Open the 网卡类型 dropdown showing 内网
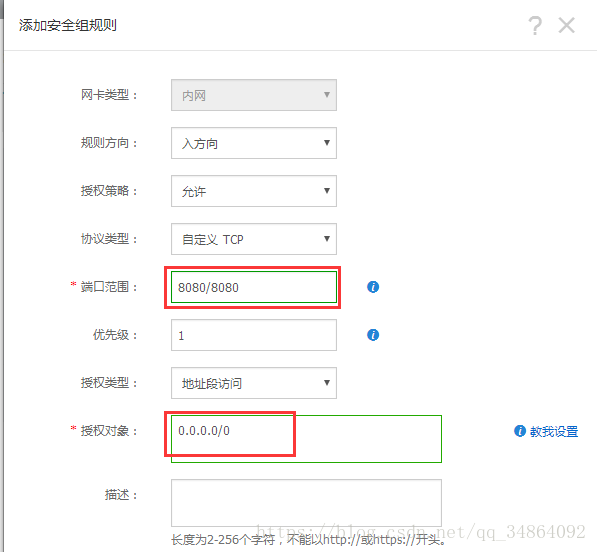The height and width of the screenshot is (552, 597). 254,95
